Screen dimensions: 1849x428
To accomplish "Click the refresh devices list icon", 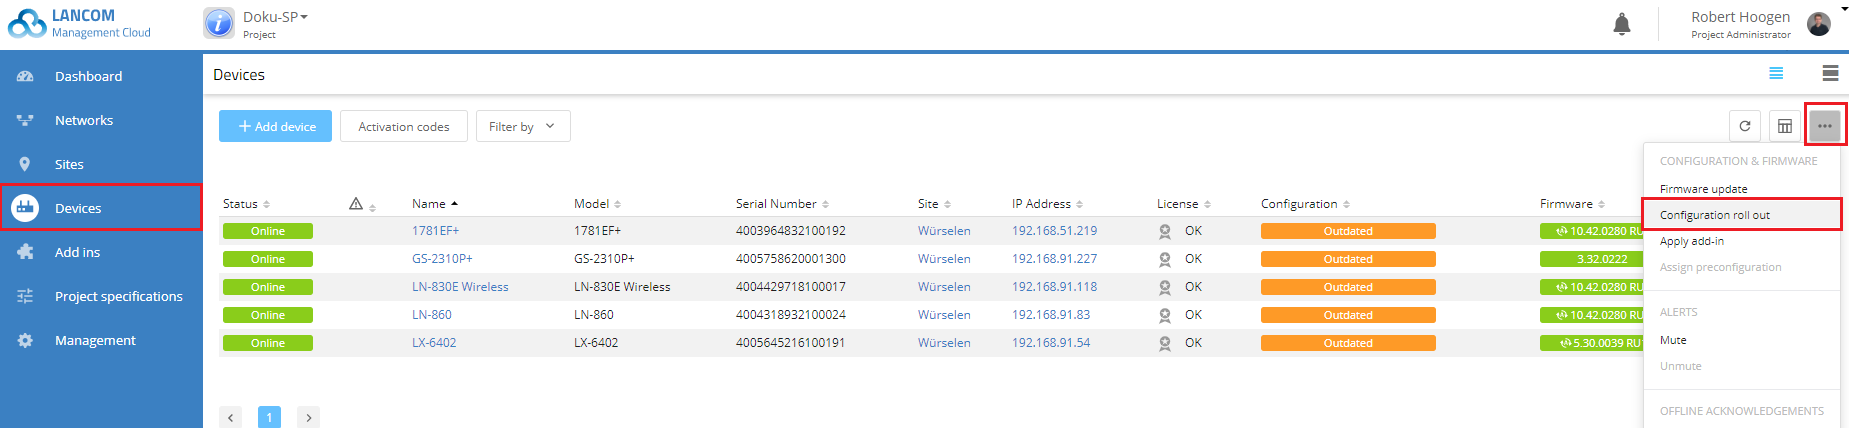I will point(1745,126).
